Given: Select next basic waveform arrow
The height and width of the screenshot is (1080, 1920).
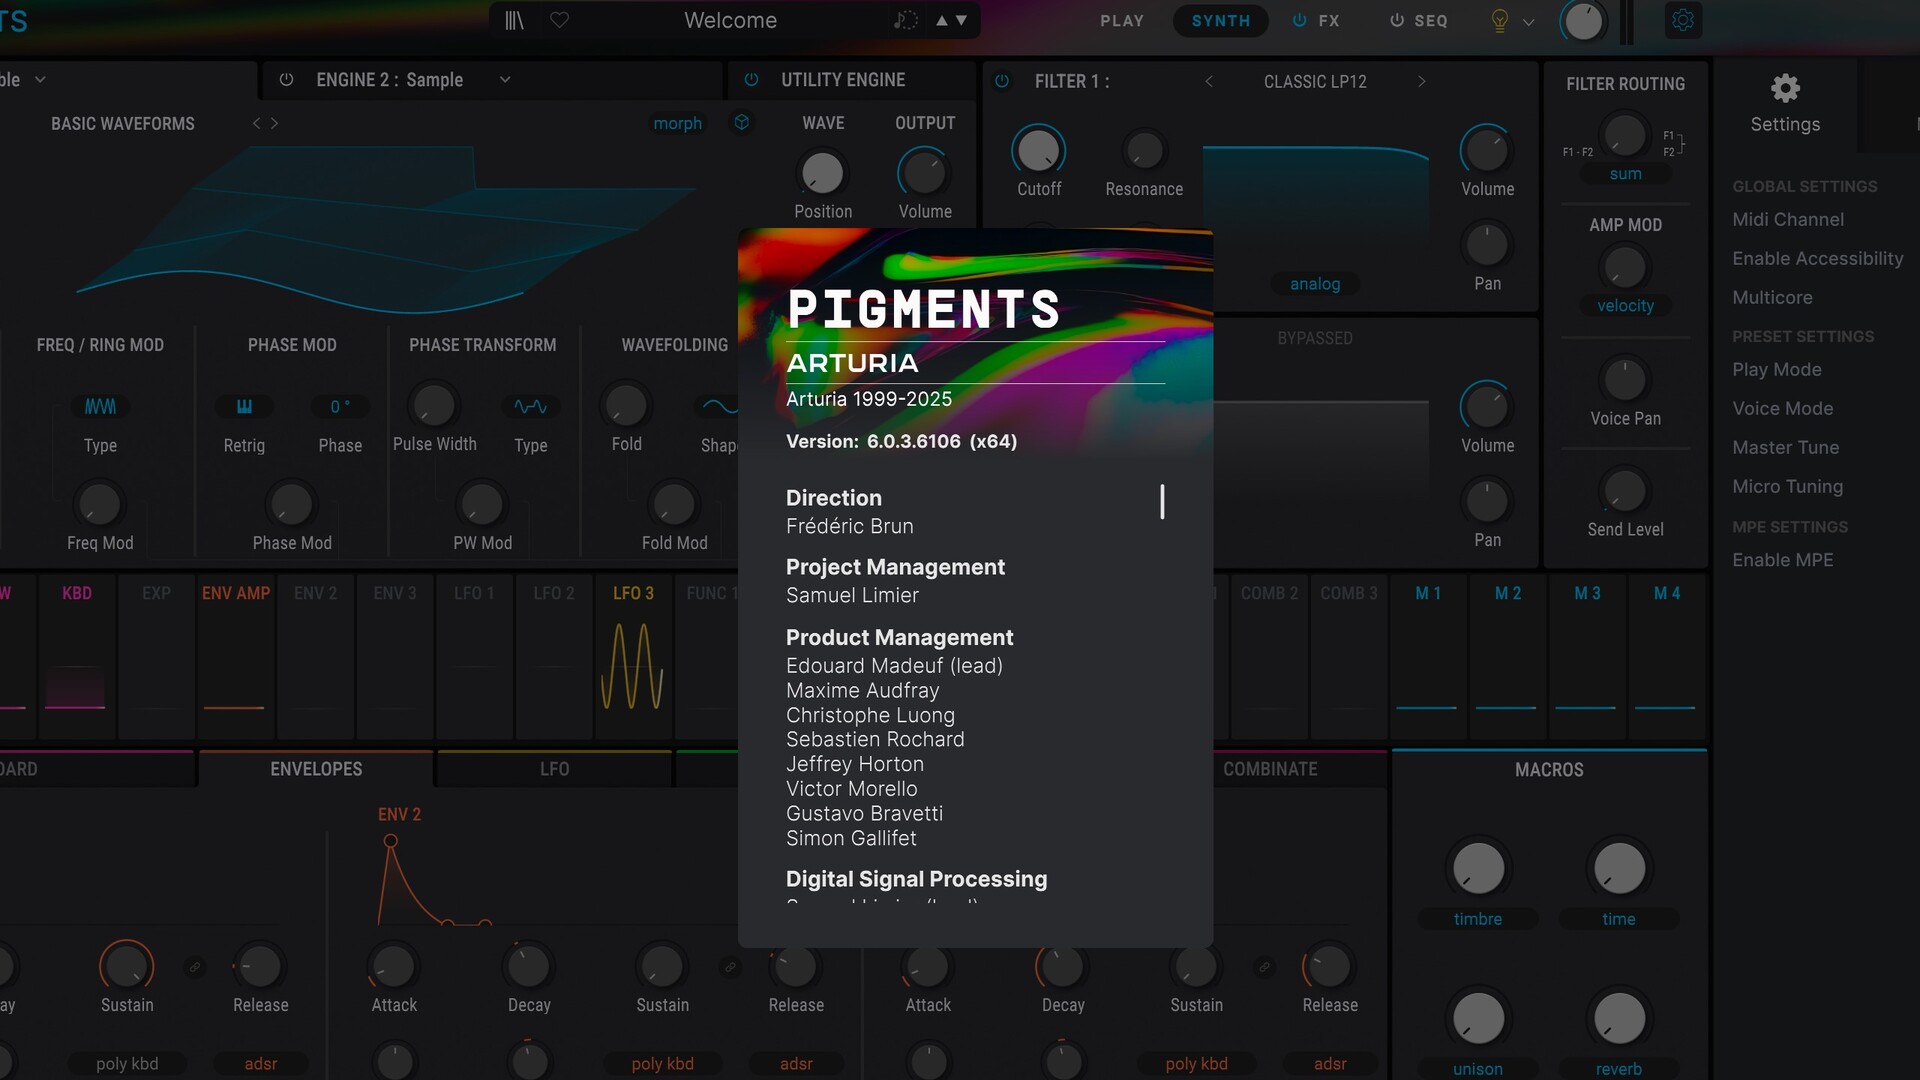Looking at the screenshot, I should 274,123.
